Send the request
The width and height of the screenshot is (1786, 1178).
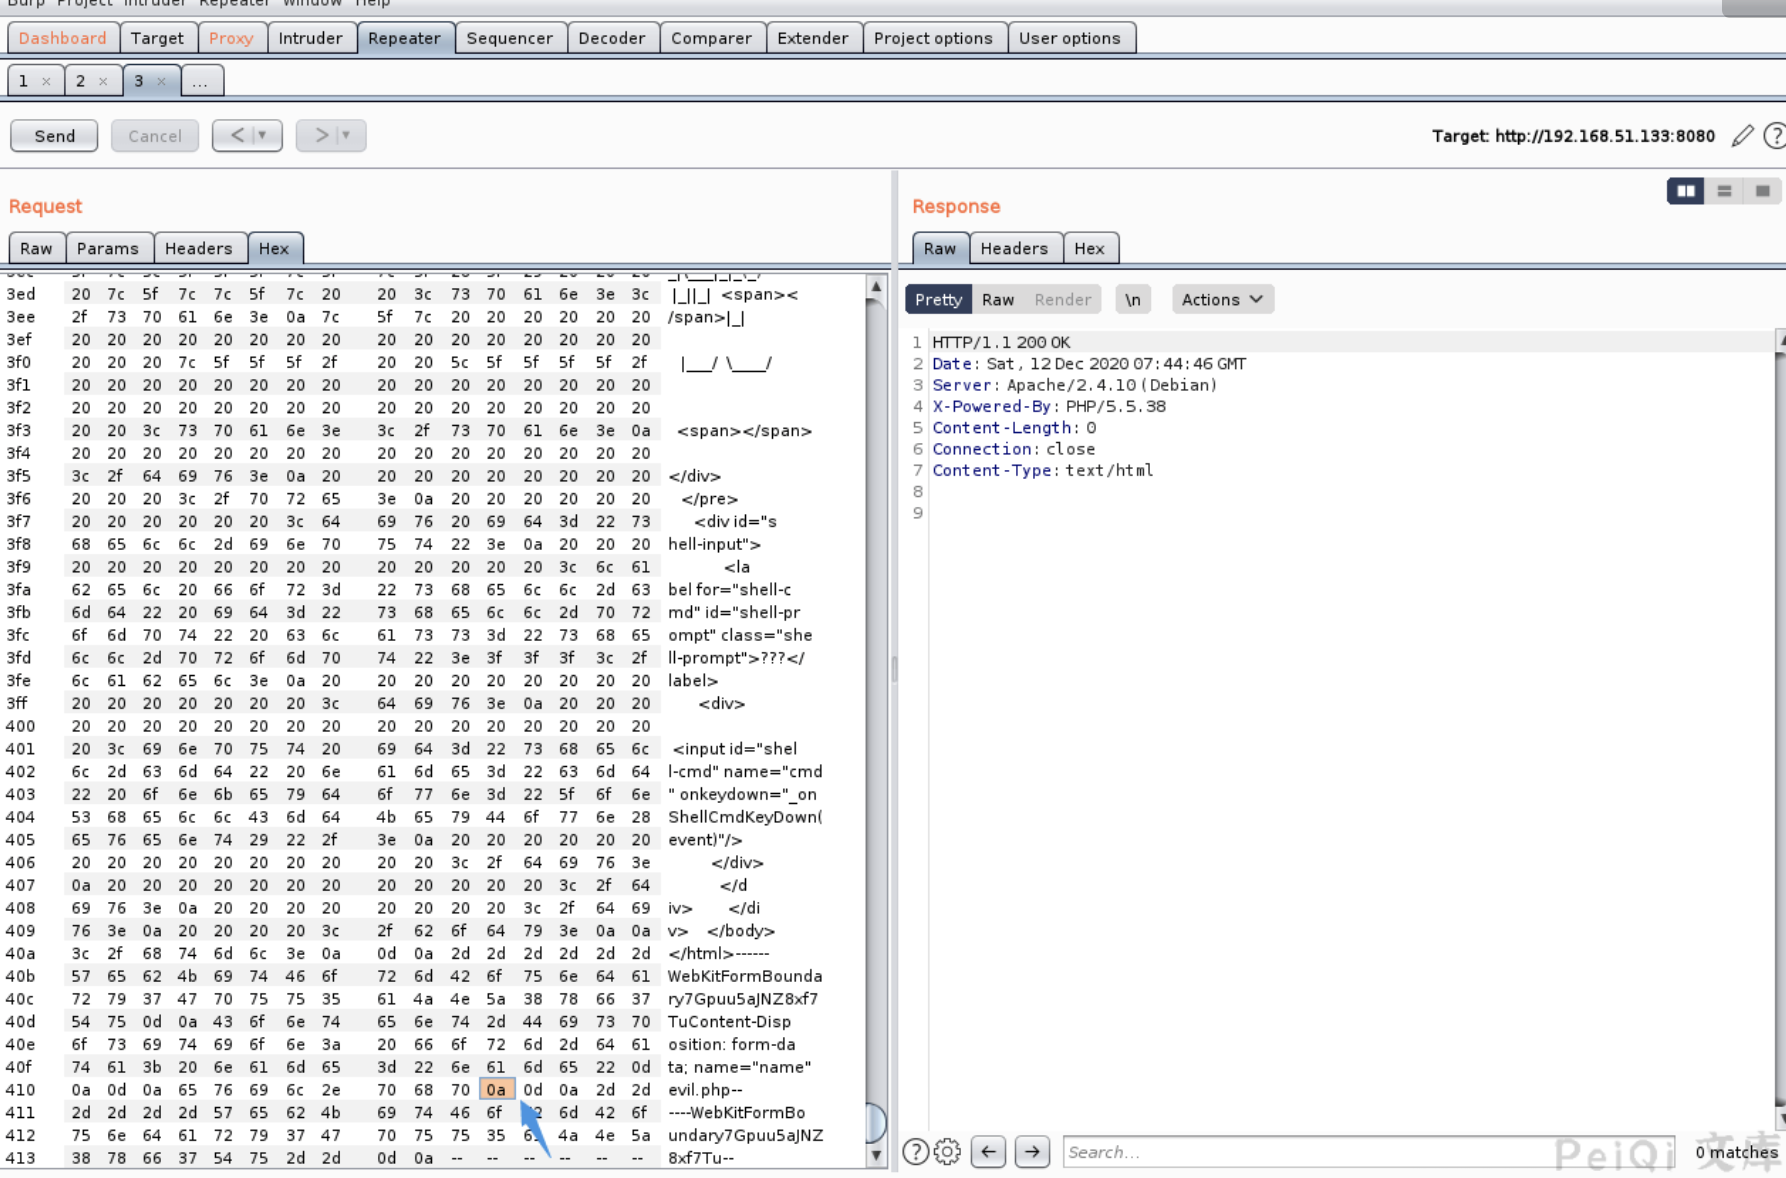tap(54, 136)
